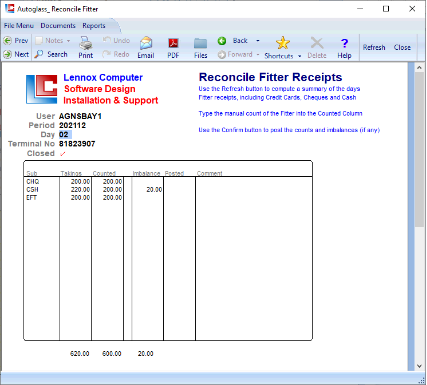Image resolution: width=427 pixels, height=385 pixels.
Task: Select the Day field value 02
Action: (x=65, y=135)
